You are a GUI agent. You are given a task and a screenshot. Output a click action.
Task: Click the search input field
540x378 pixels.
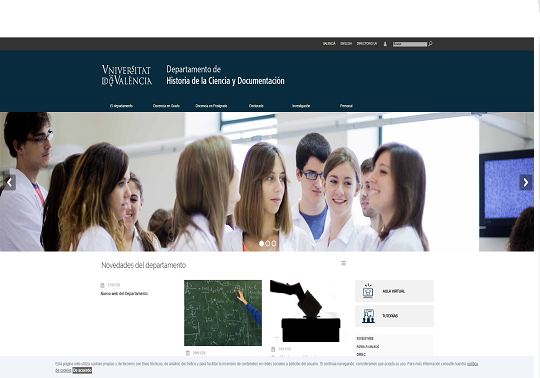tap(410, 44)
